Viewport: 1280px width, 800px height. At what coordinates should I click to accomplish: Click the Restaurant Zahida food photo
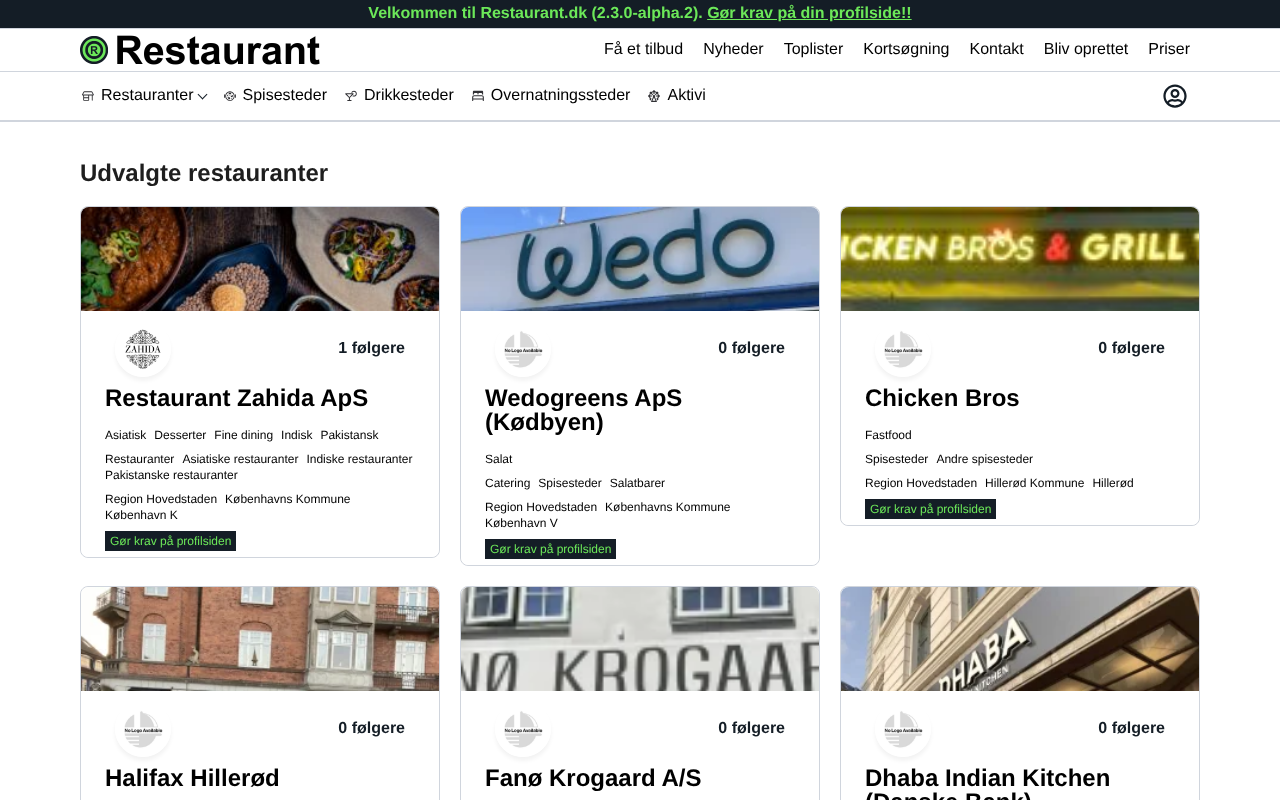point(260,259)
